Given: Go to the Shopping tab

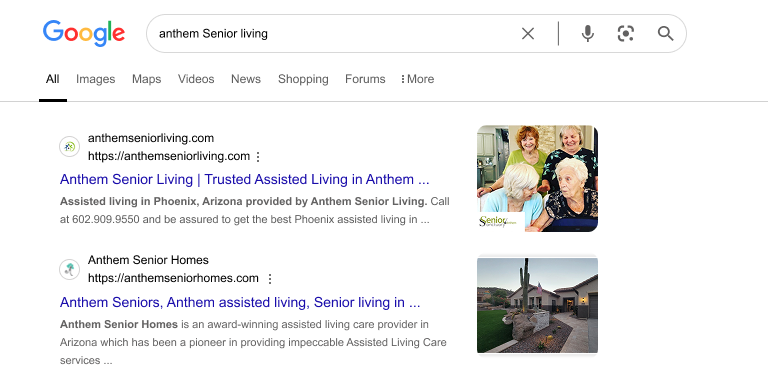Looking at the screenshot, I should pos(303,79).
